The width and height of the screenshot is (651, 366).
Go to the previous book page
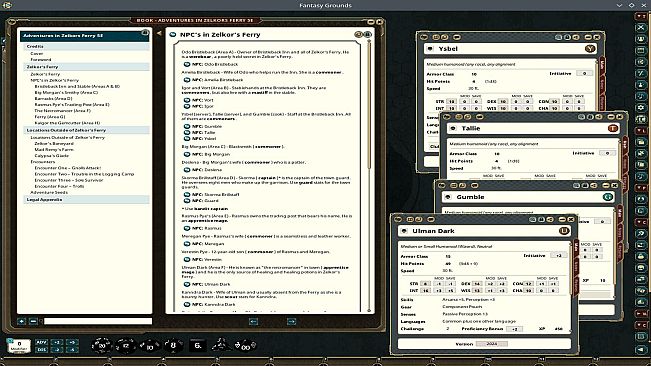pyautogui.click(x=253, y=321)
